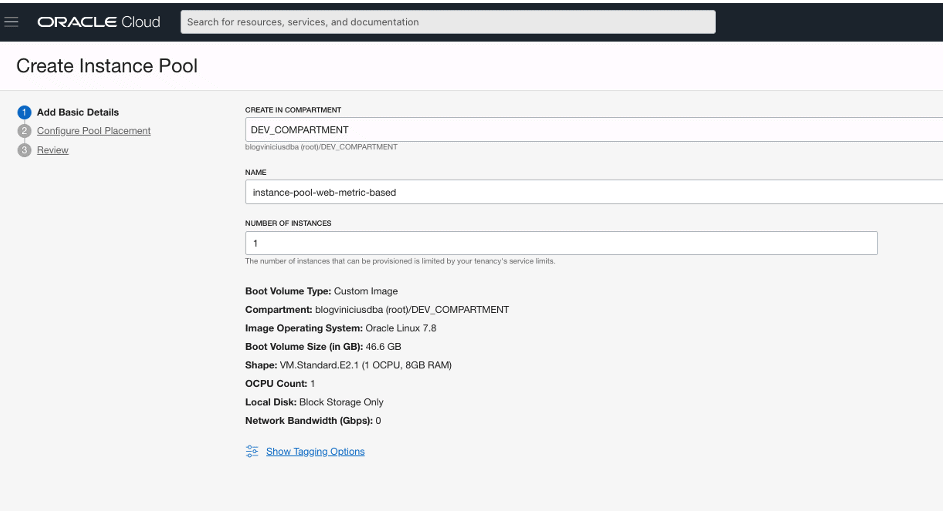This screenshot has width=946, height=515.
Task: Go to the Review step
Action: [x=53, y=150]
